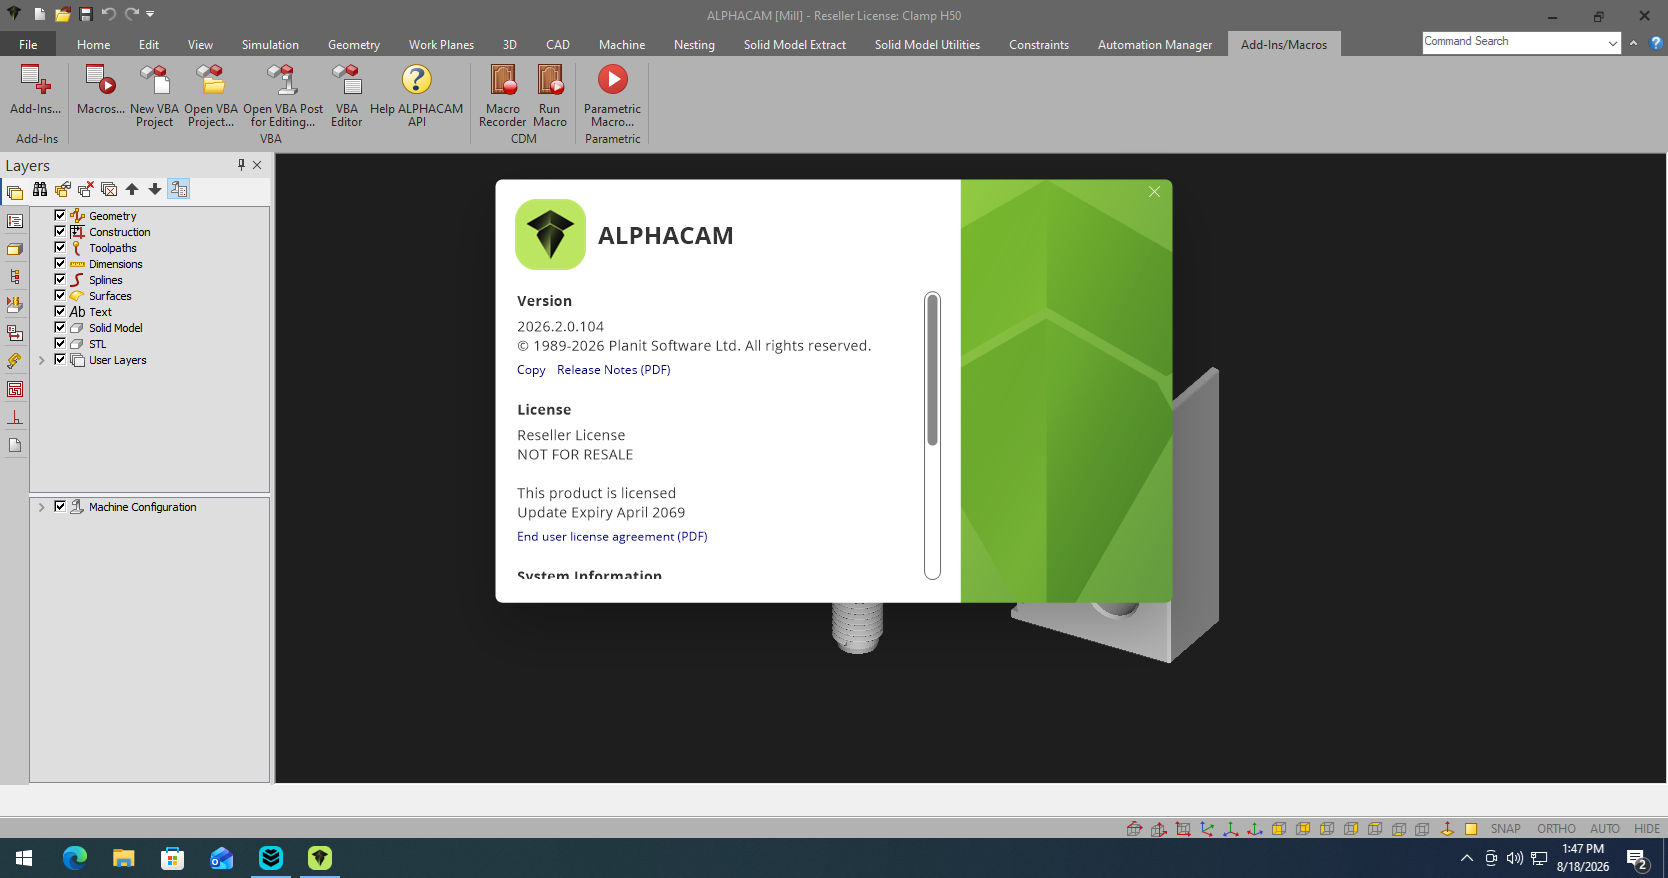Open quick access toolbar customize arrow

click(150, 14)
